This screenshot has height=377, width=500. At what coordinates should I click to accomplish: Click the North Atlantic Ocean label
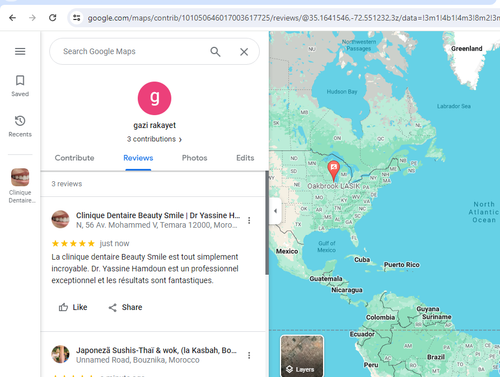tap(484, 212)
